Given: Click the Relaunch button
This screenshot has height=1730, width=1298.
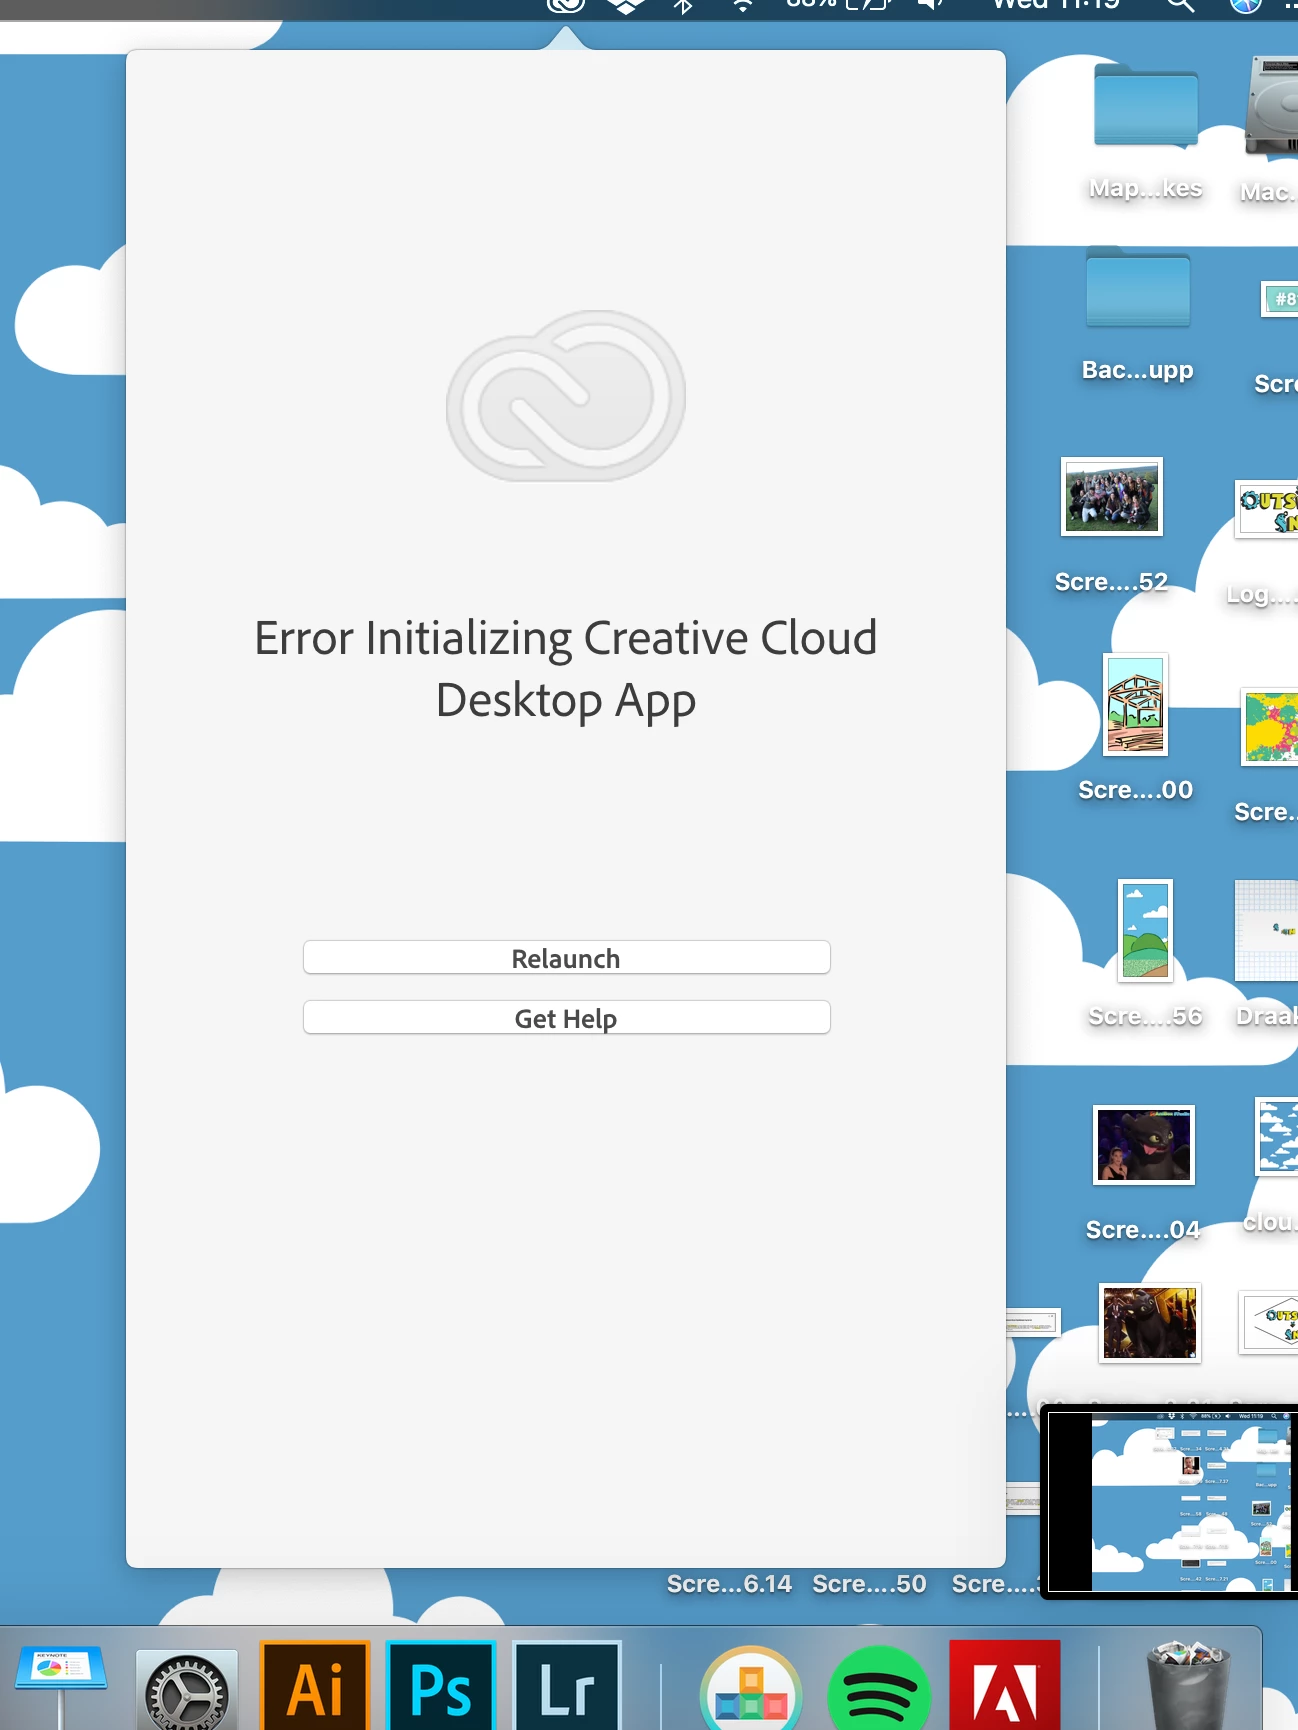Looking at the screenshot, I should 566,958.
